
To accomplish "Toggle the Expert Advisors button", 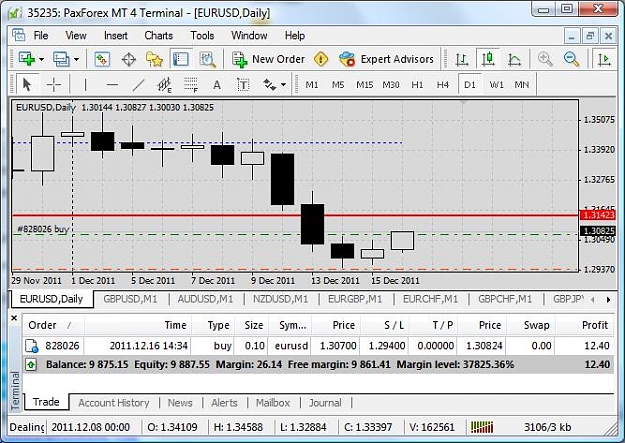I will click(x=386, y=59).
